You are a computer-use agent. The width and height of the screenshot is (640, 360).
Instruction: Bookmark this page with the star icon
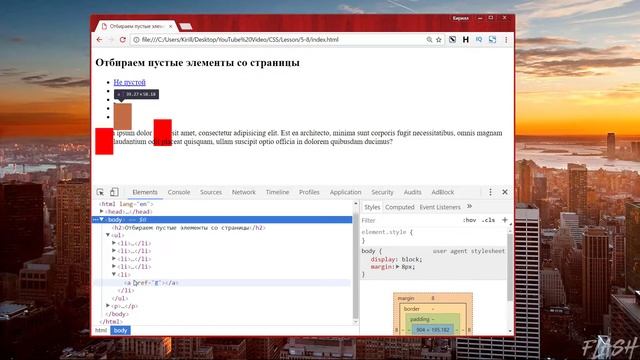(x=439, y=40)
